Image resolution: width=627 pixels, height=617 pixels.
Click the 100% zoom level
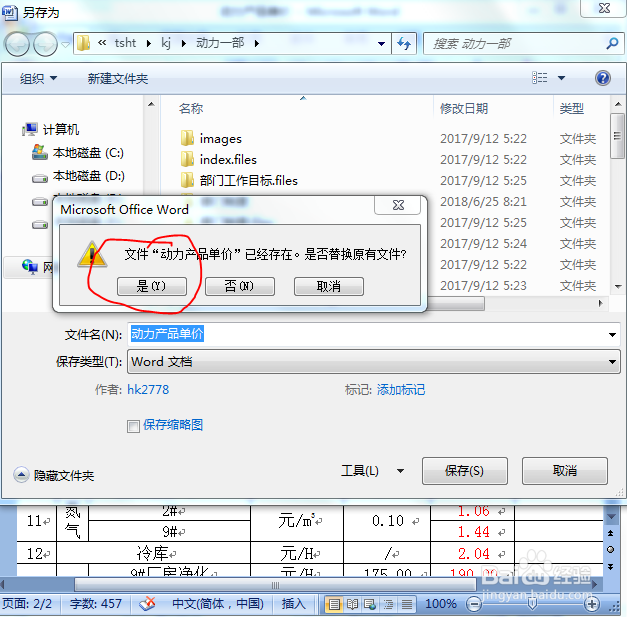[x=441, y=603]
